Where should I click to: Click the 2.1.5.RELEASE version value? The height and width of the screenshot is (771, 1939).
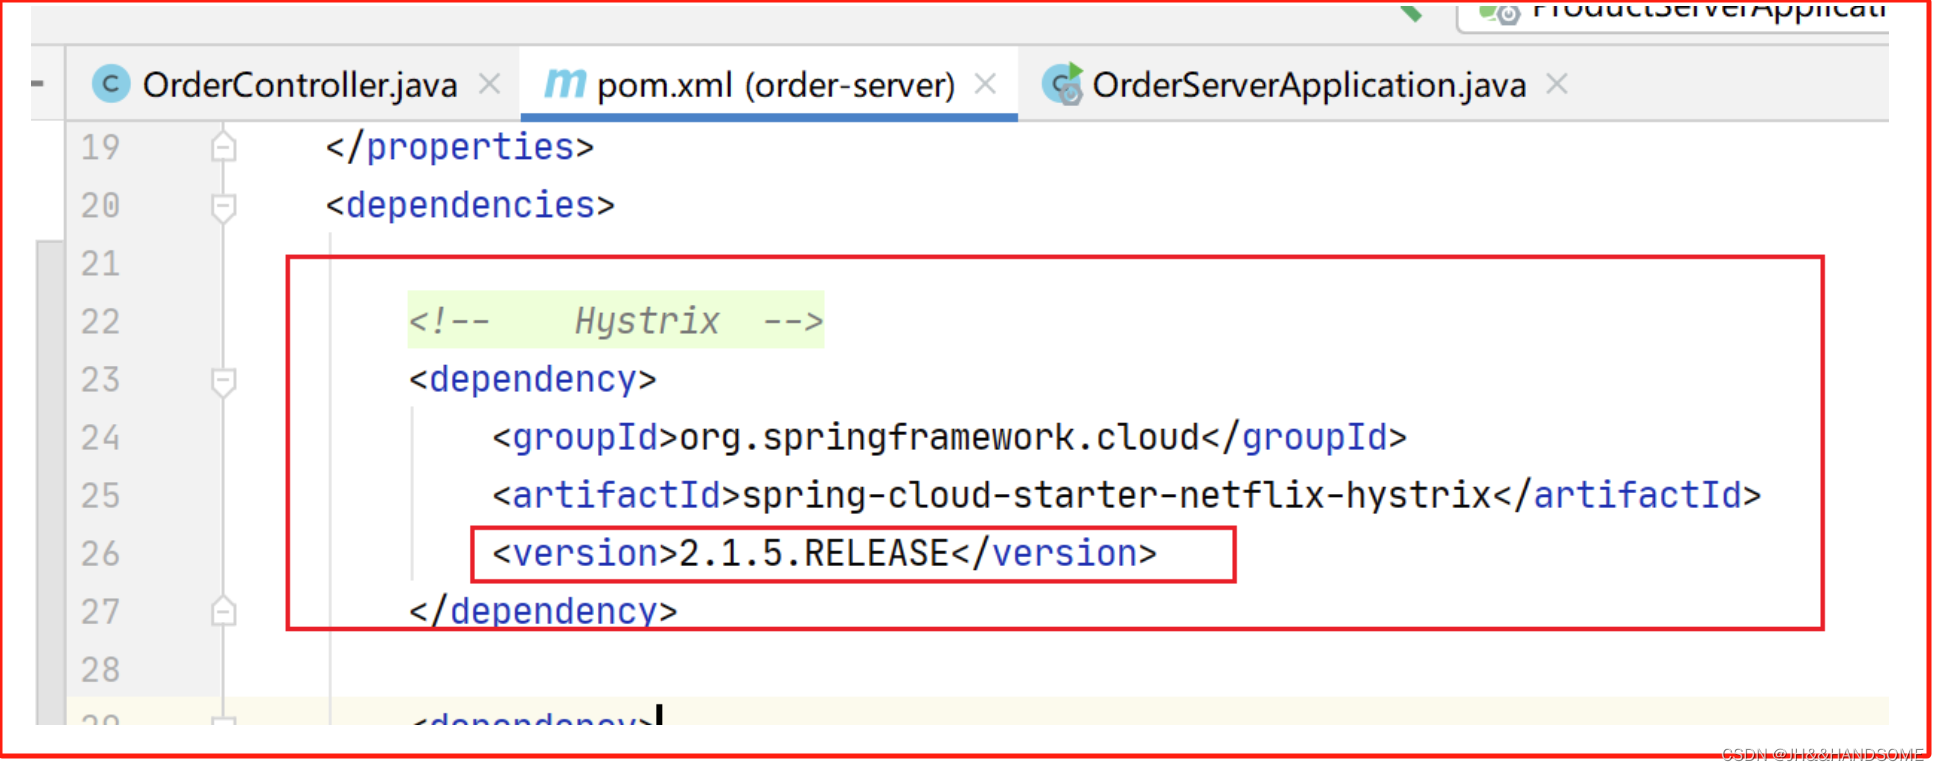click(813, 553)
